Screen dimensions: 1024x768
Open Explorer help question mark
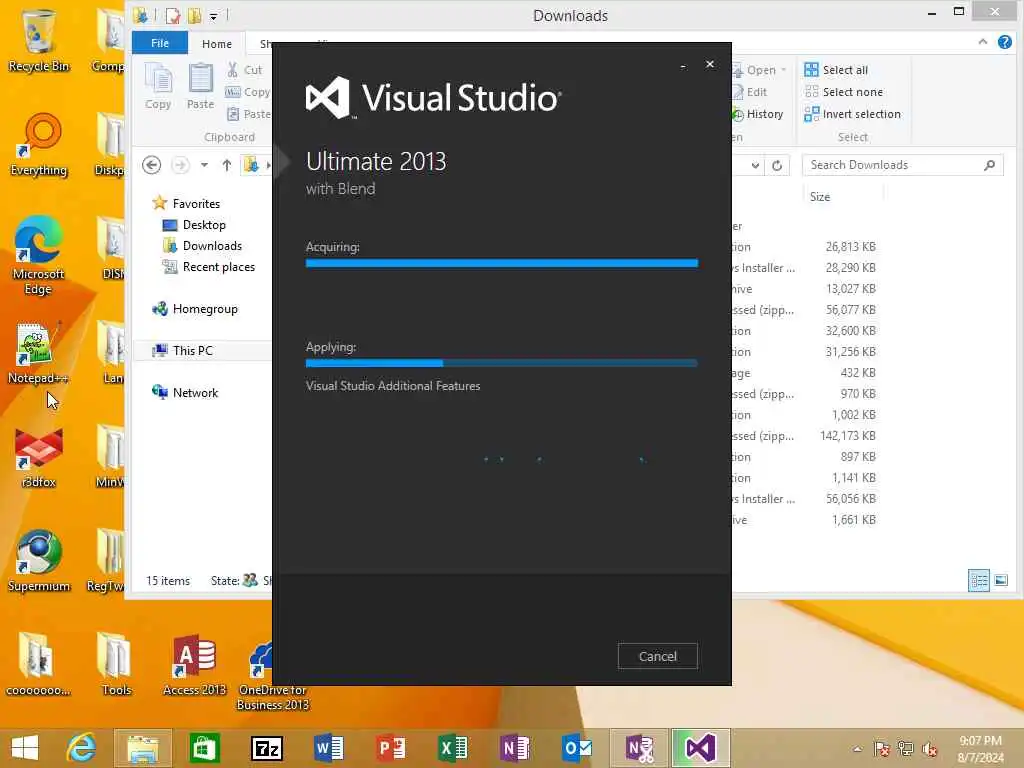click(1005, 42)
